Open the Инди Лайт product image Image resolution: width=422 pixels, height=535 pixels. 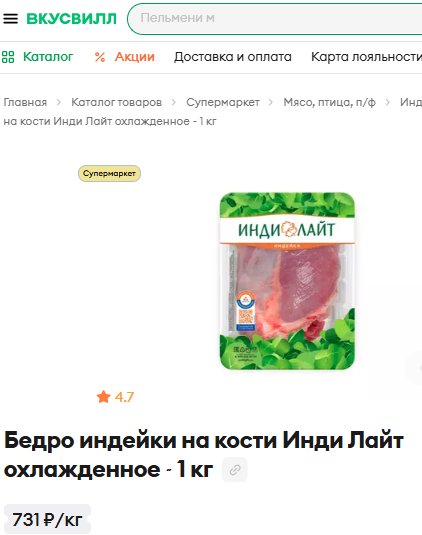pyautogui.click(x=287, y=281)
